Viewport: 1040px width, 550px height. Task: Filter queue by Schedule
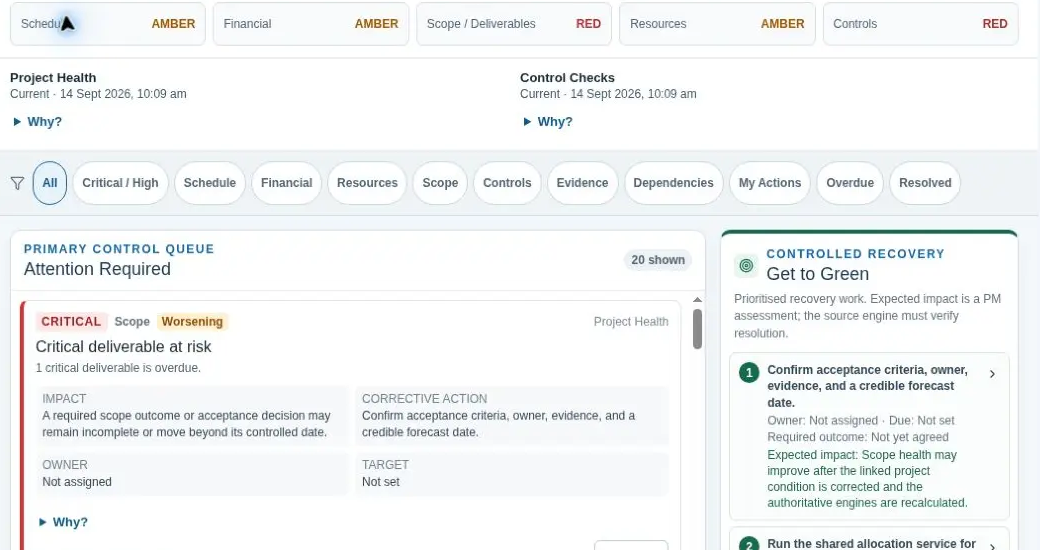pos(210,183)
